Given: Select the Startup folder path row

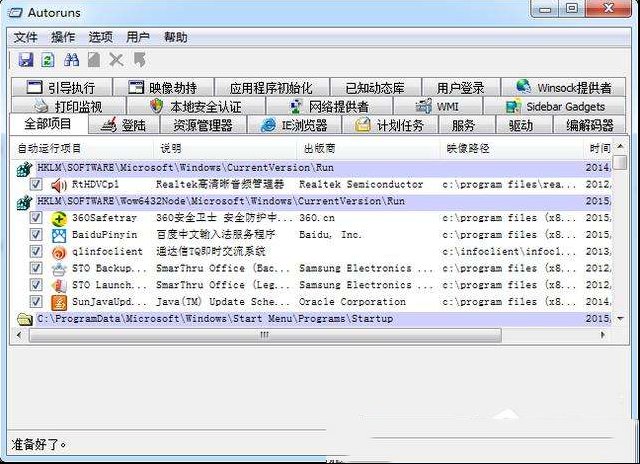Looking at the screenshot, I should [x=314, y=319].
